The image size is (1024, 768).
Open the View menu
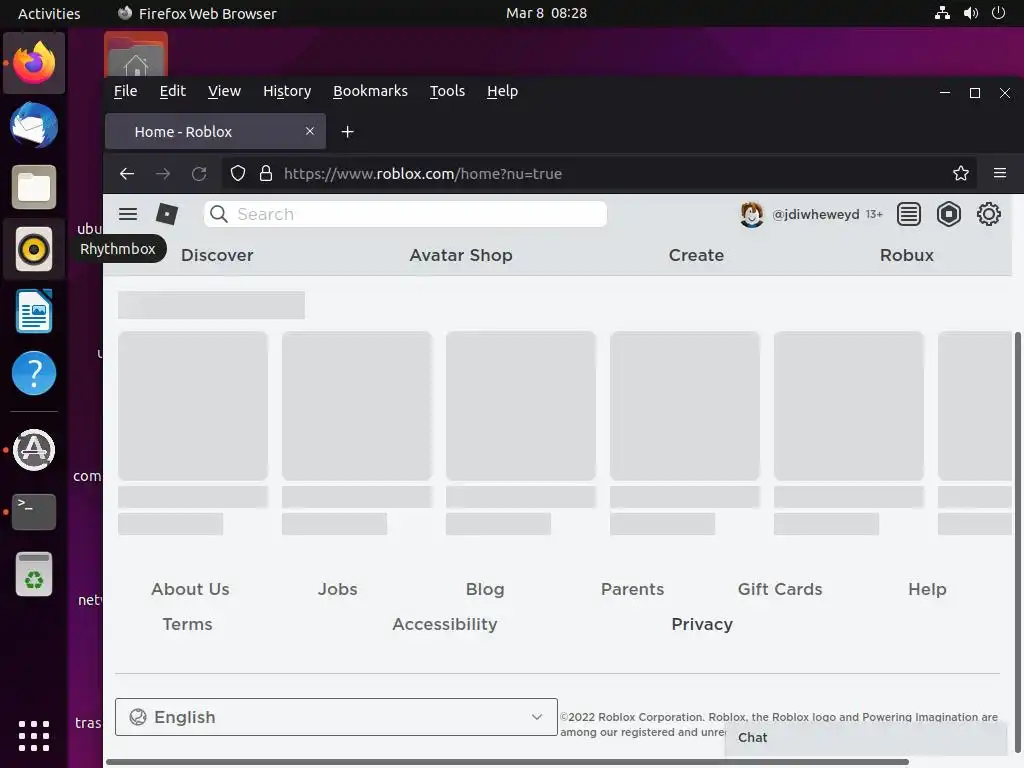coord(224,91)
